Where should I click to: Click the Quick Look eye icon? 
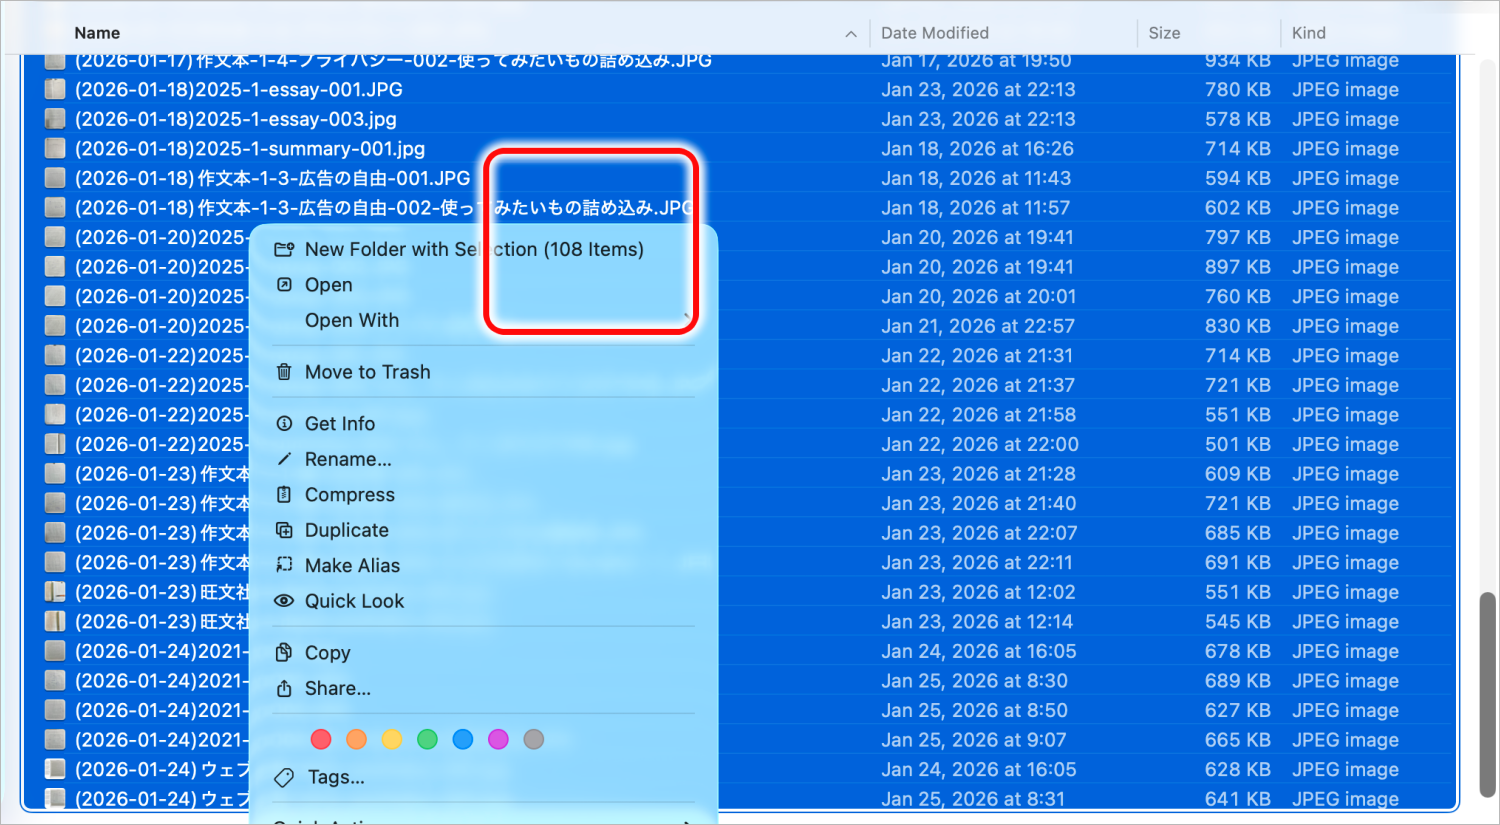click(284, 601)
